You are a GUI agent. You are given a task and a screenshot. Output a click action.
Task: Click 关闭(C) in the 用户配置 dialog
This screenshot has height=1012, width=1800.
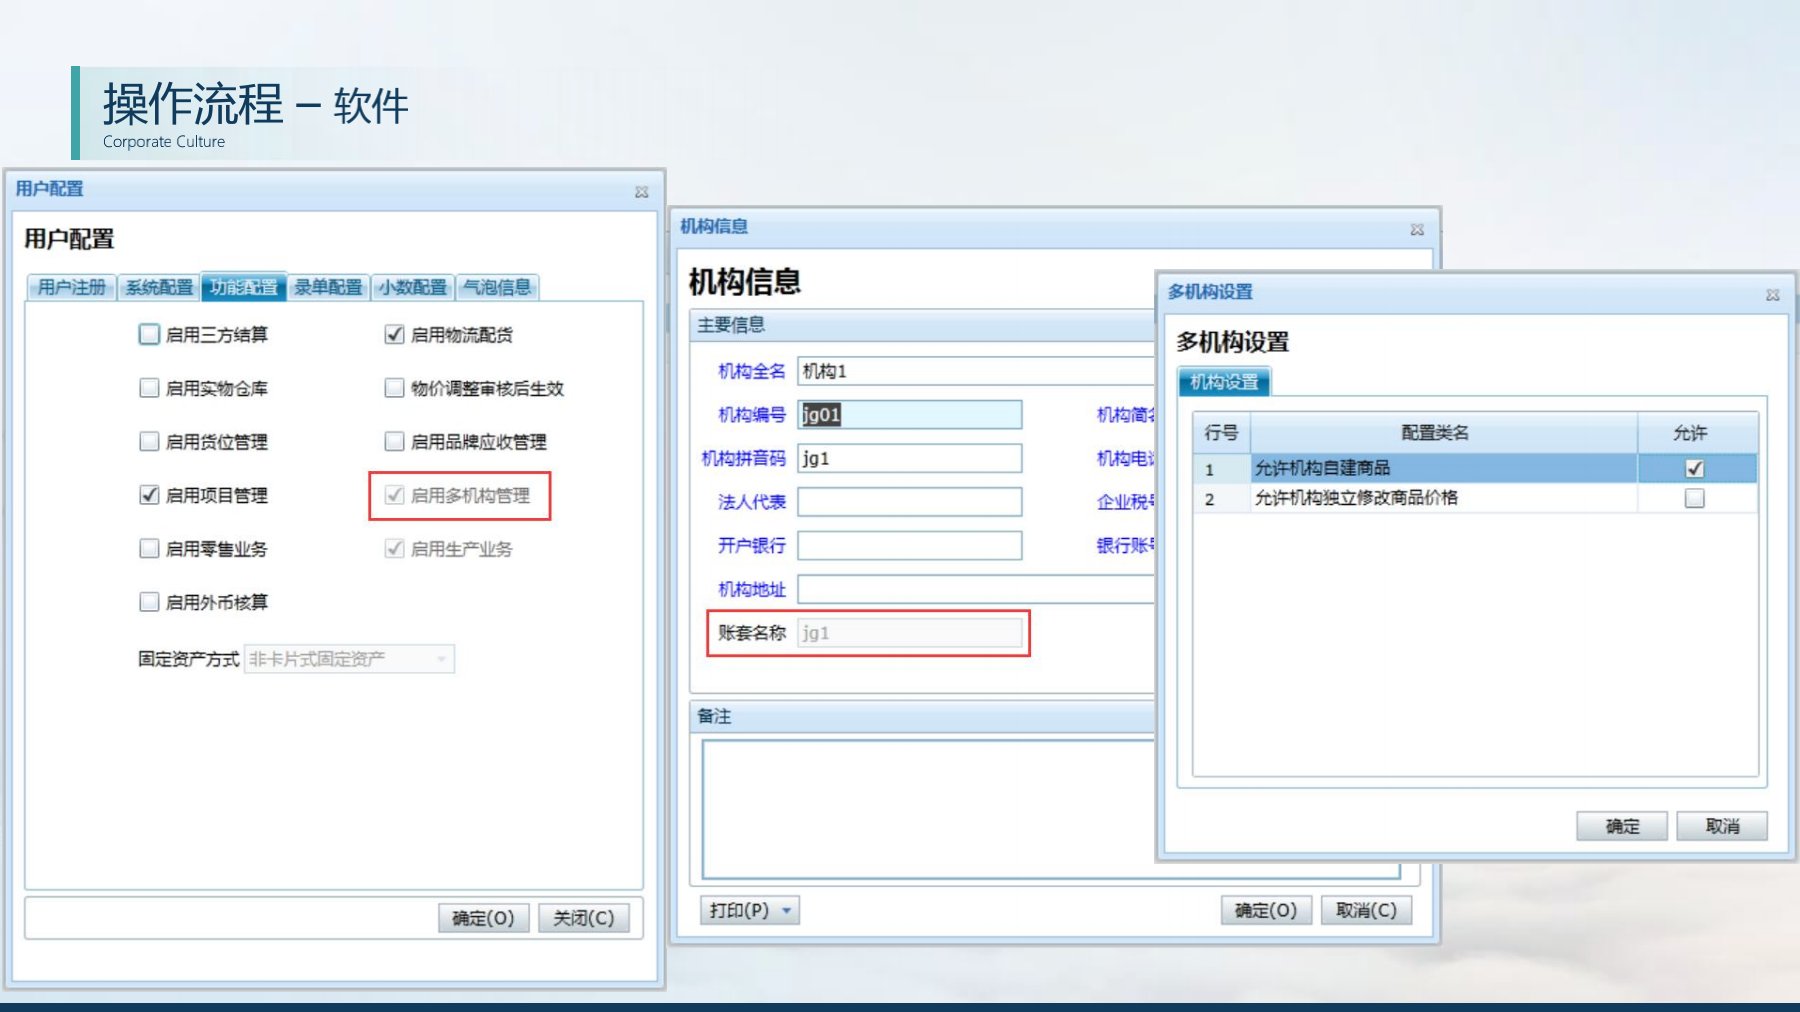click(585, 917)
